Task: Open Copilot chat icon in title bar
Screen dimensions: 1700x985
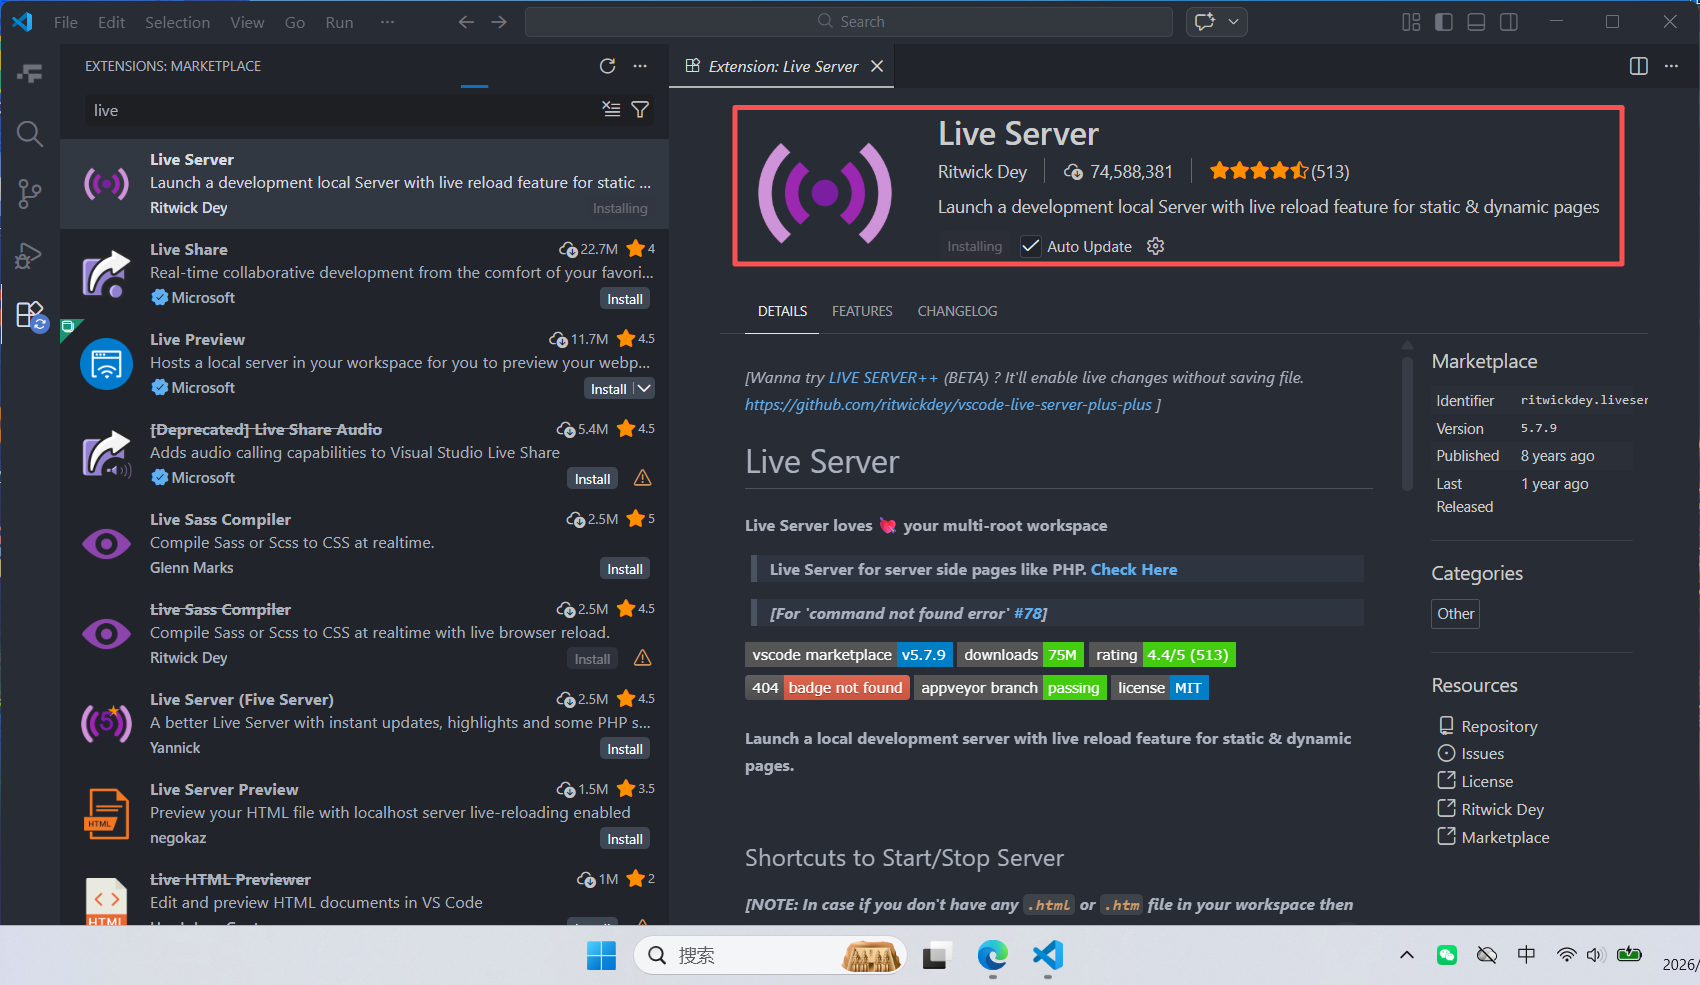Action: coord(1205,22)
